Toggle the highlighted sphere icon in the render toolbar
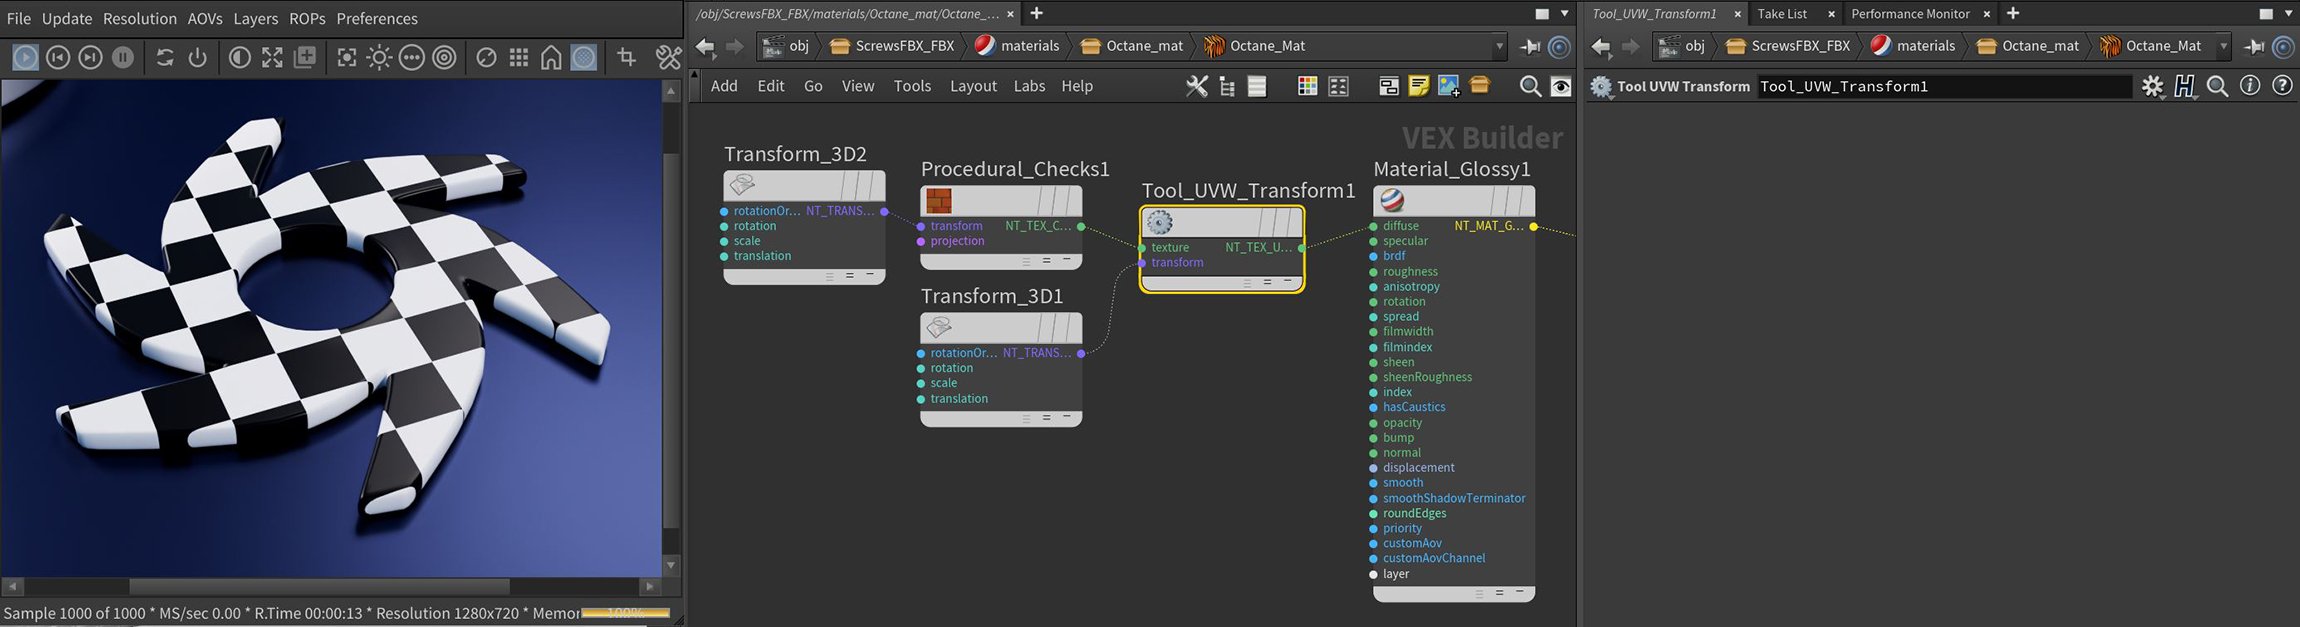Image resolution: width=2300 pixels, height=627 pixels. tap(584, 58)
